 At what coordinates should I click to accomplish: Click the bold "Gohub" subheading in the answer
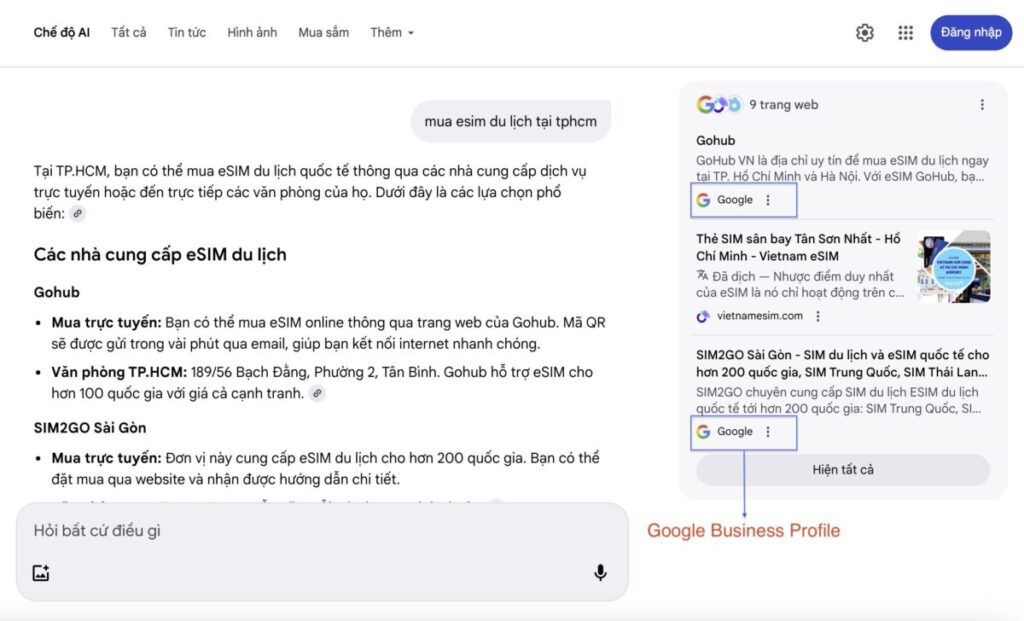57,292
